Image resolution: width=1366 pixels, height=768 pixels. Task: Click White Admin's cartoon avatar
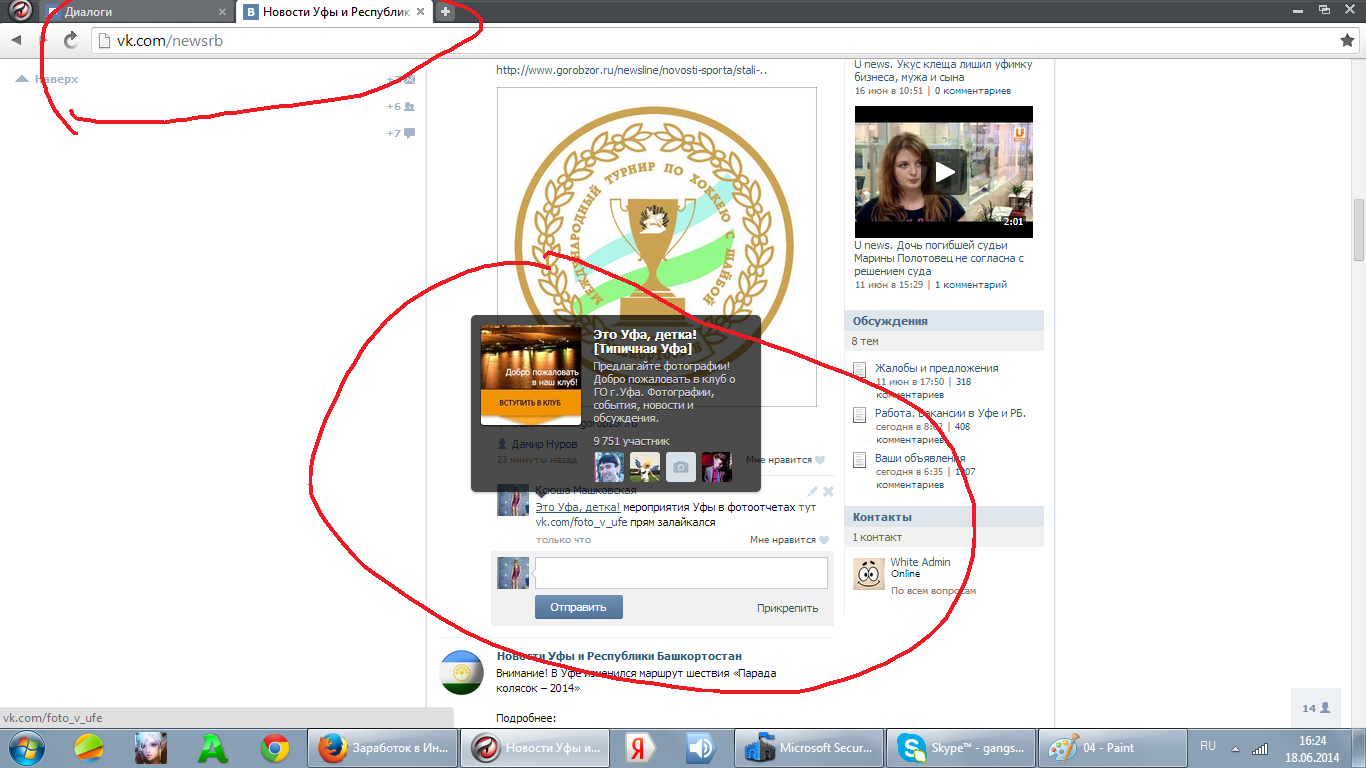(868, 574)
